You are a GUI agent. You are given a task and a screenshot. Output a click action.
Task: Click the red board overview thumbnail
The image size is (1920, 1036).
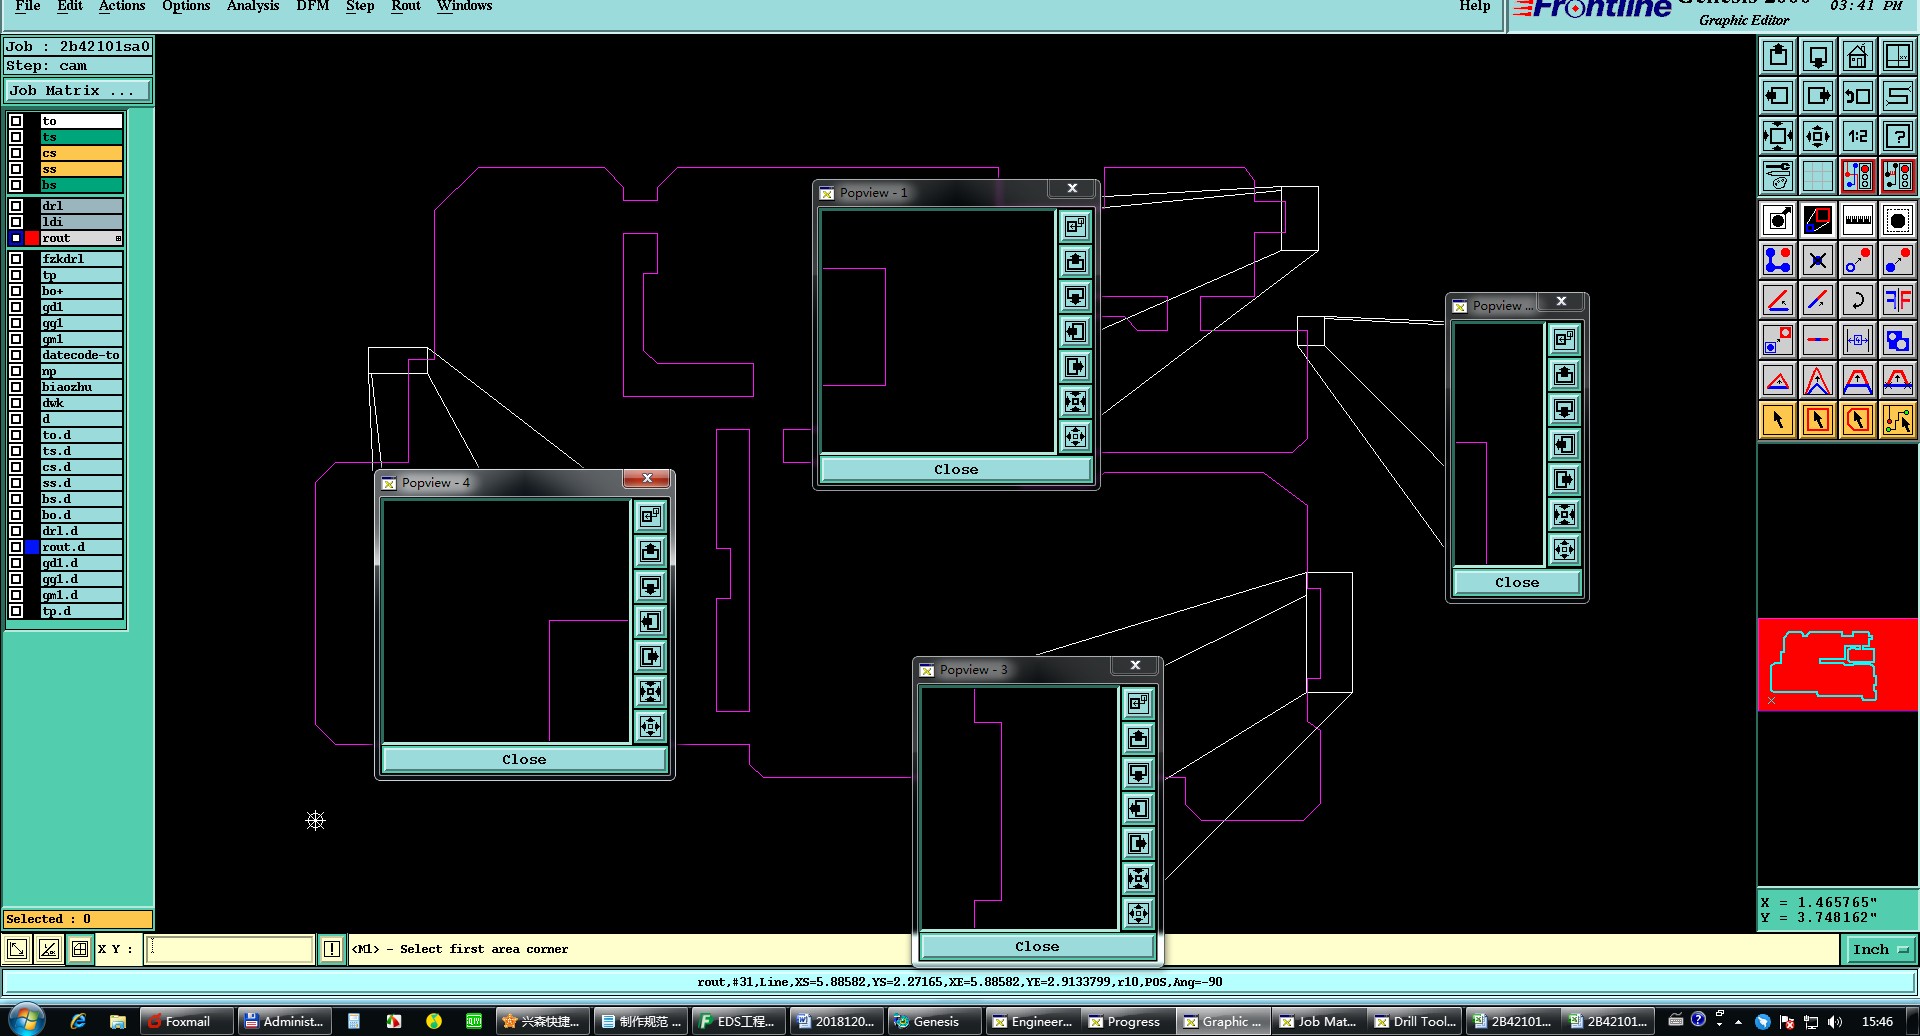click(1838, 665)
